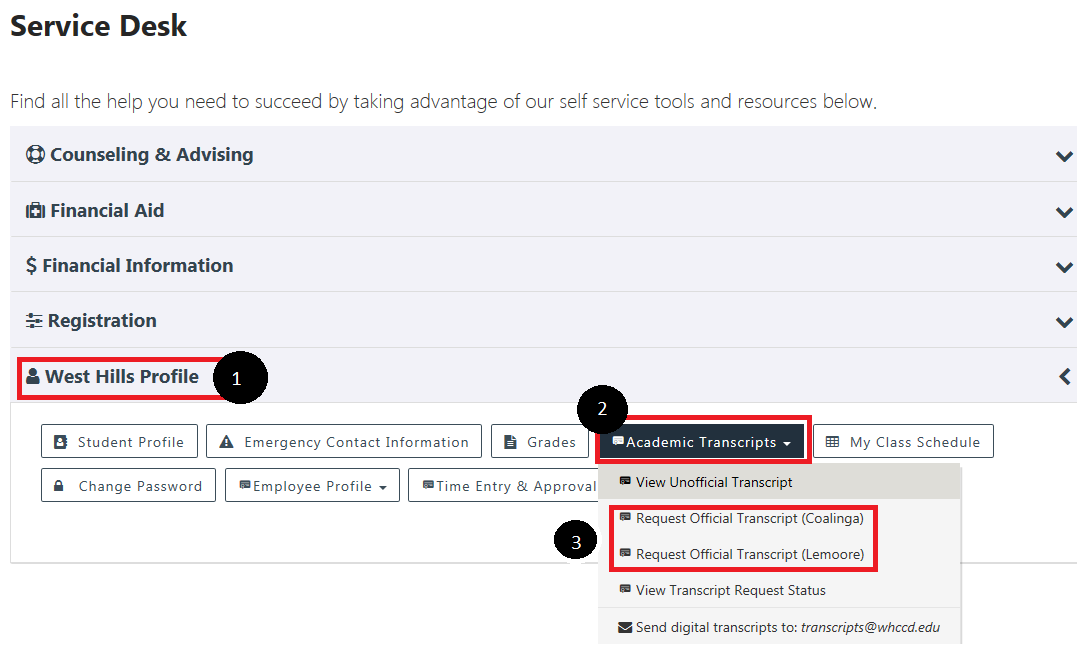1077x655 pixels.
Task: Click the card icon in Time Entry & Approval
Action: coord(428,485)
